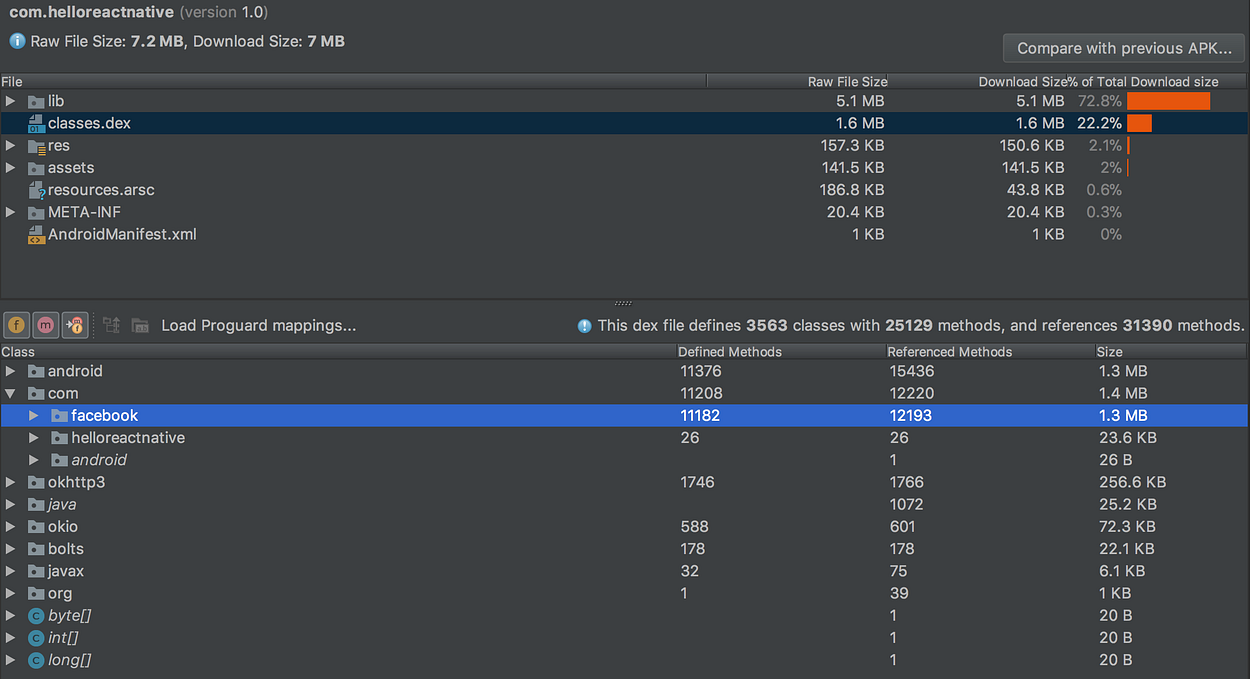Click the resources.arsc file icon

tap(37, 190)
